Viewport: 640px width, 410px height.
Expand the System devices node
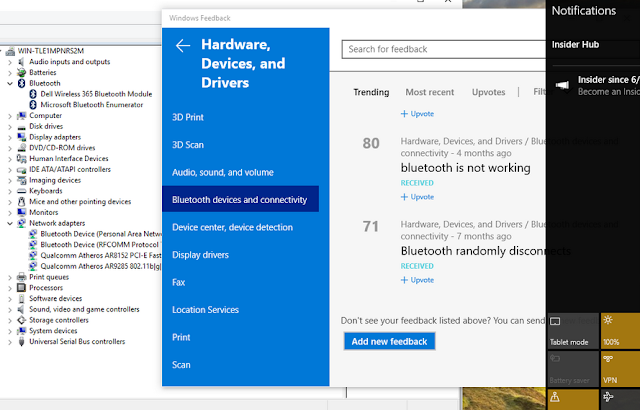pos(10,331)
